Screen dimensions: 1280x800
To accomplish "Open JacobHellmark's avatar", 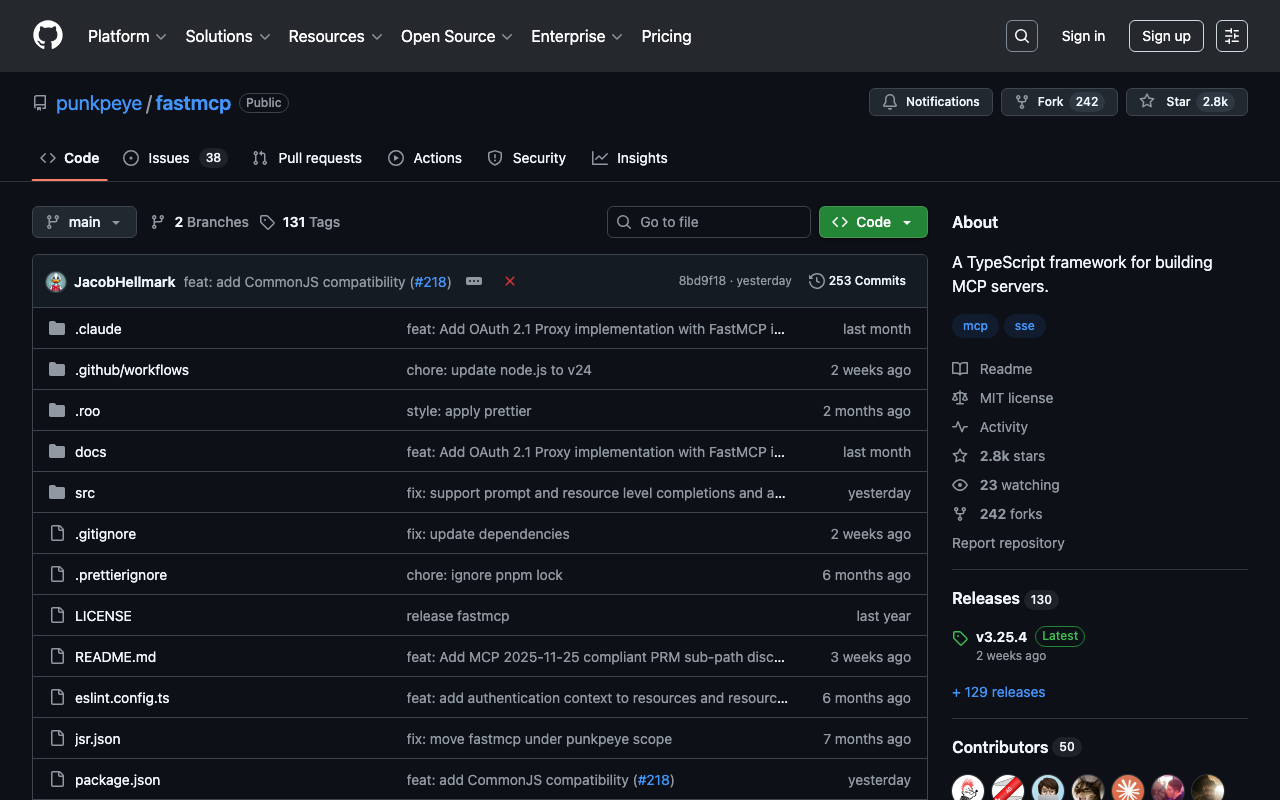I will tap(56, 282).
